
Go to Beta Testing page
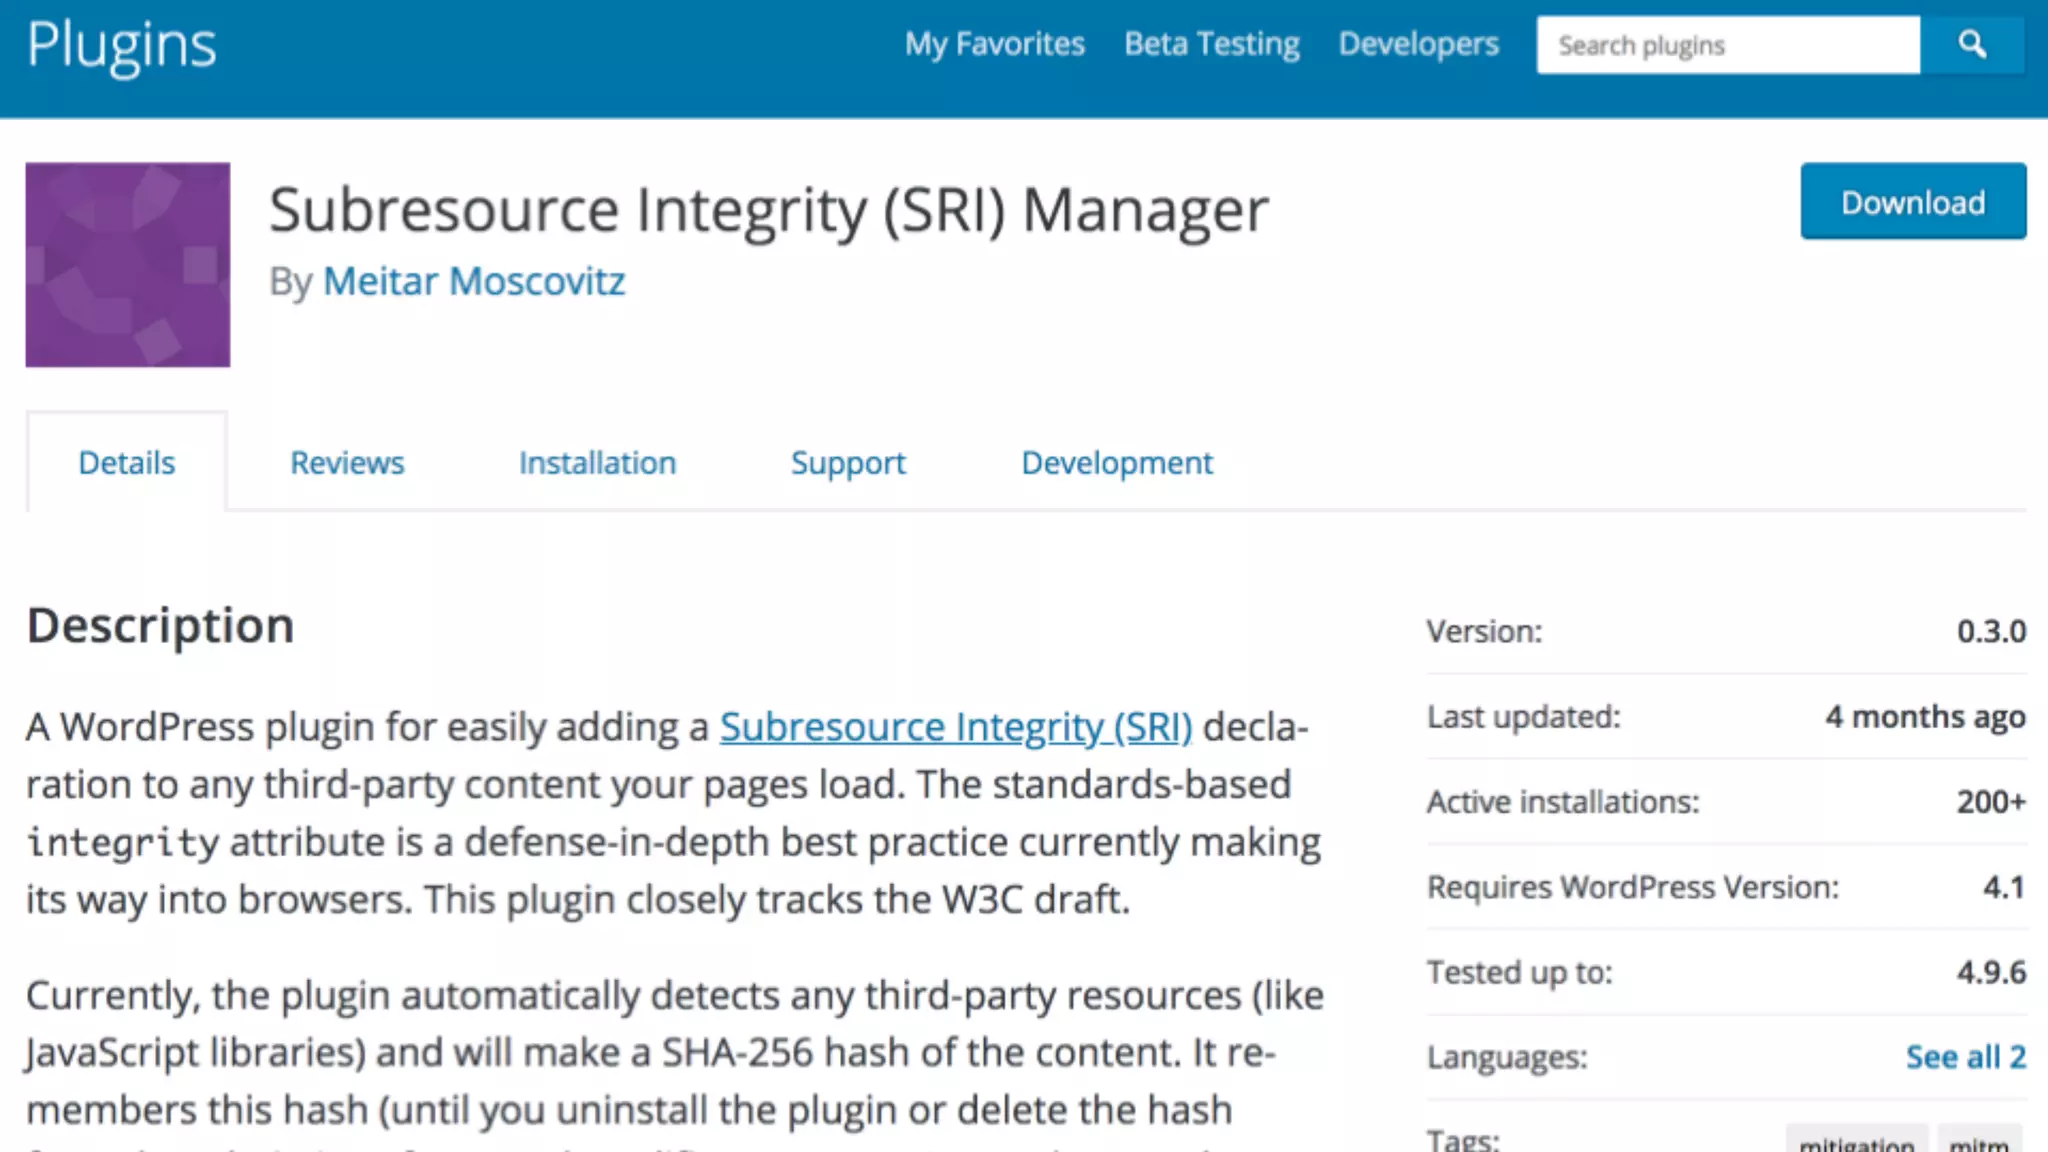tap(1211, 44)
